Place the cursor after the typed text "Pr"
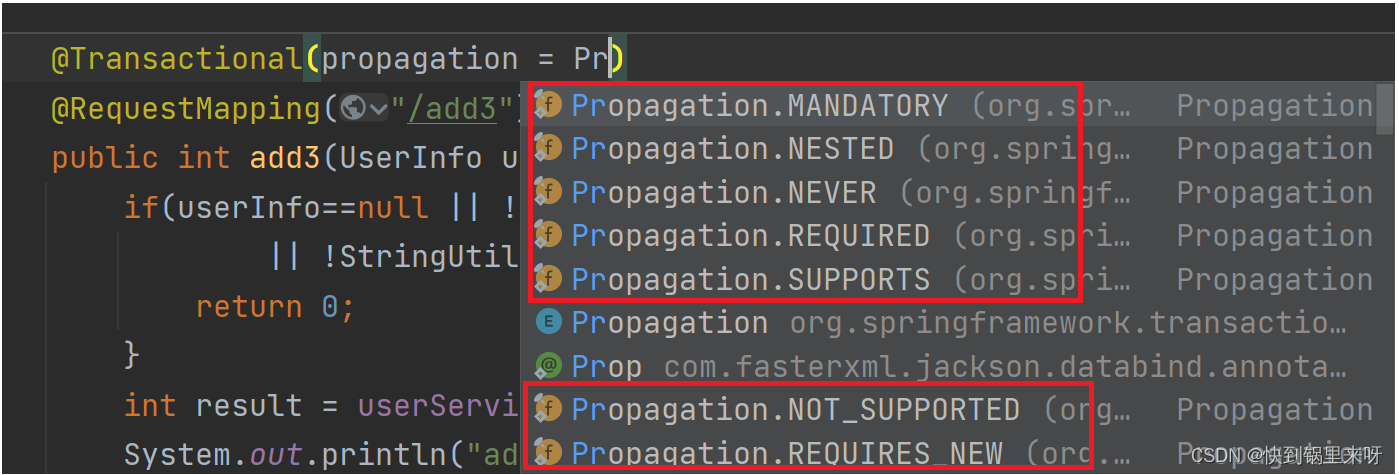This screenshot has width=1399, height=475. tap(609, 59)
